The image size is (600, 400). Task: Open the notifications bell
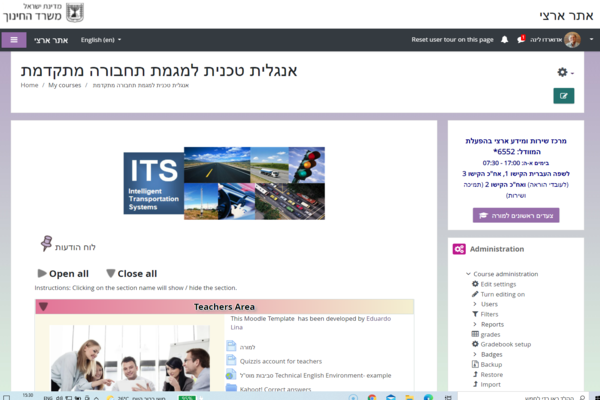504,39
